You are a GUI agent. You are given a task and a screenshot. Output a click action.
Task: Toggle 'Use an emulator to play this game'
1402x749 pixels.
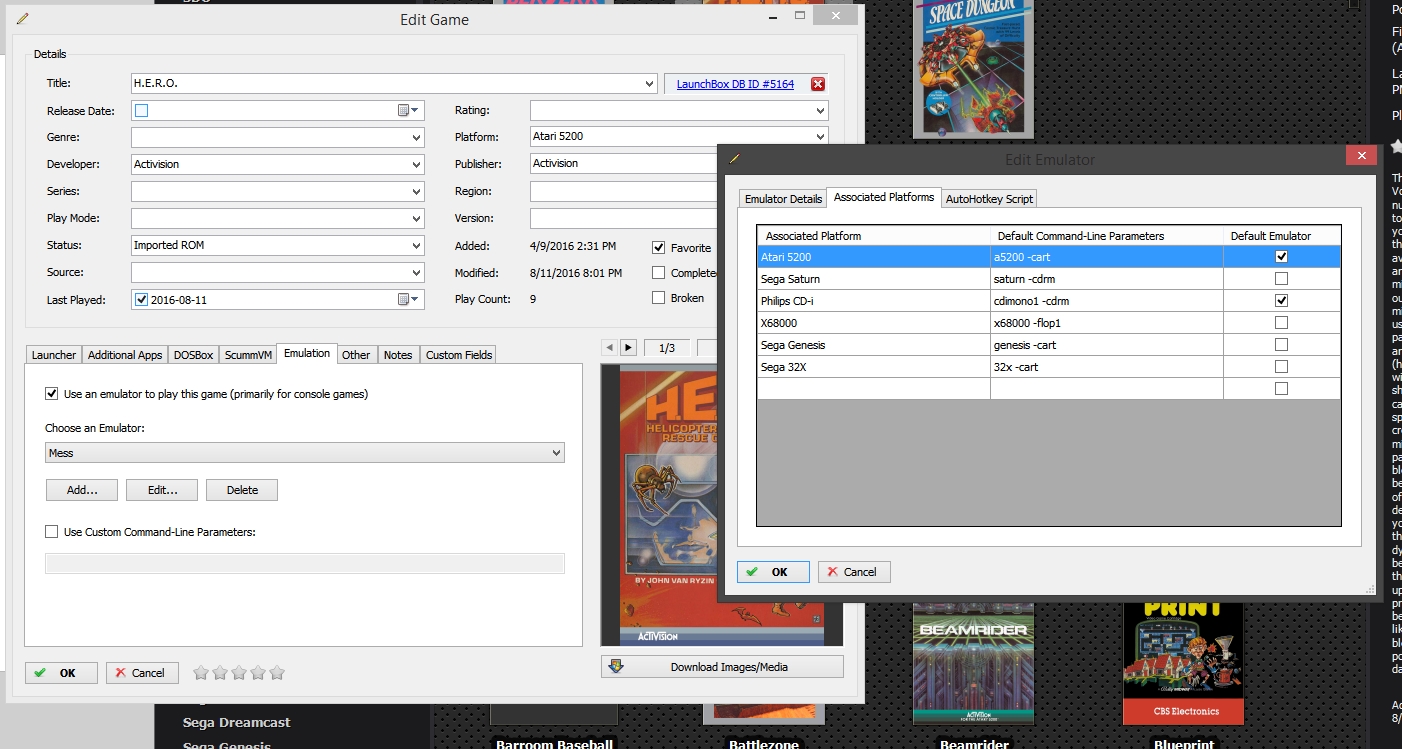pos(52,394)
